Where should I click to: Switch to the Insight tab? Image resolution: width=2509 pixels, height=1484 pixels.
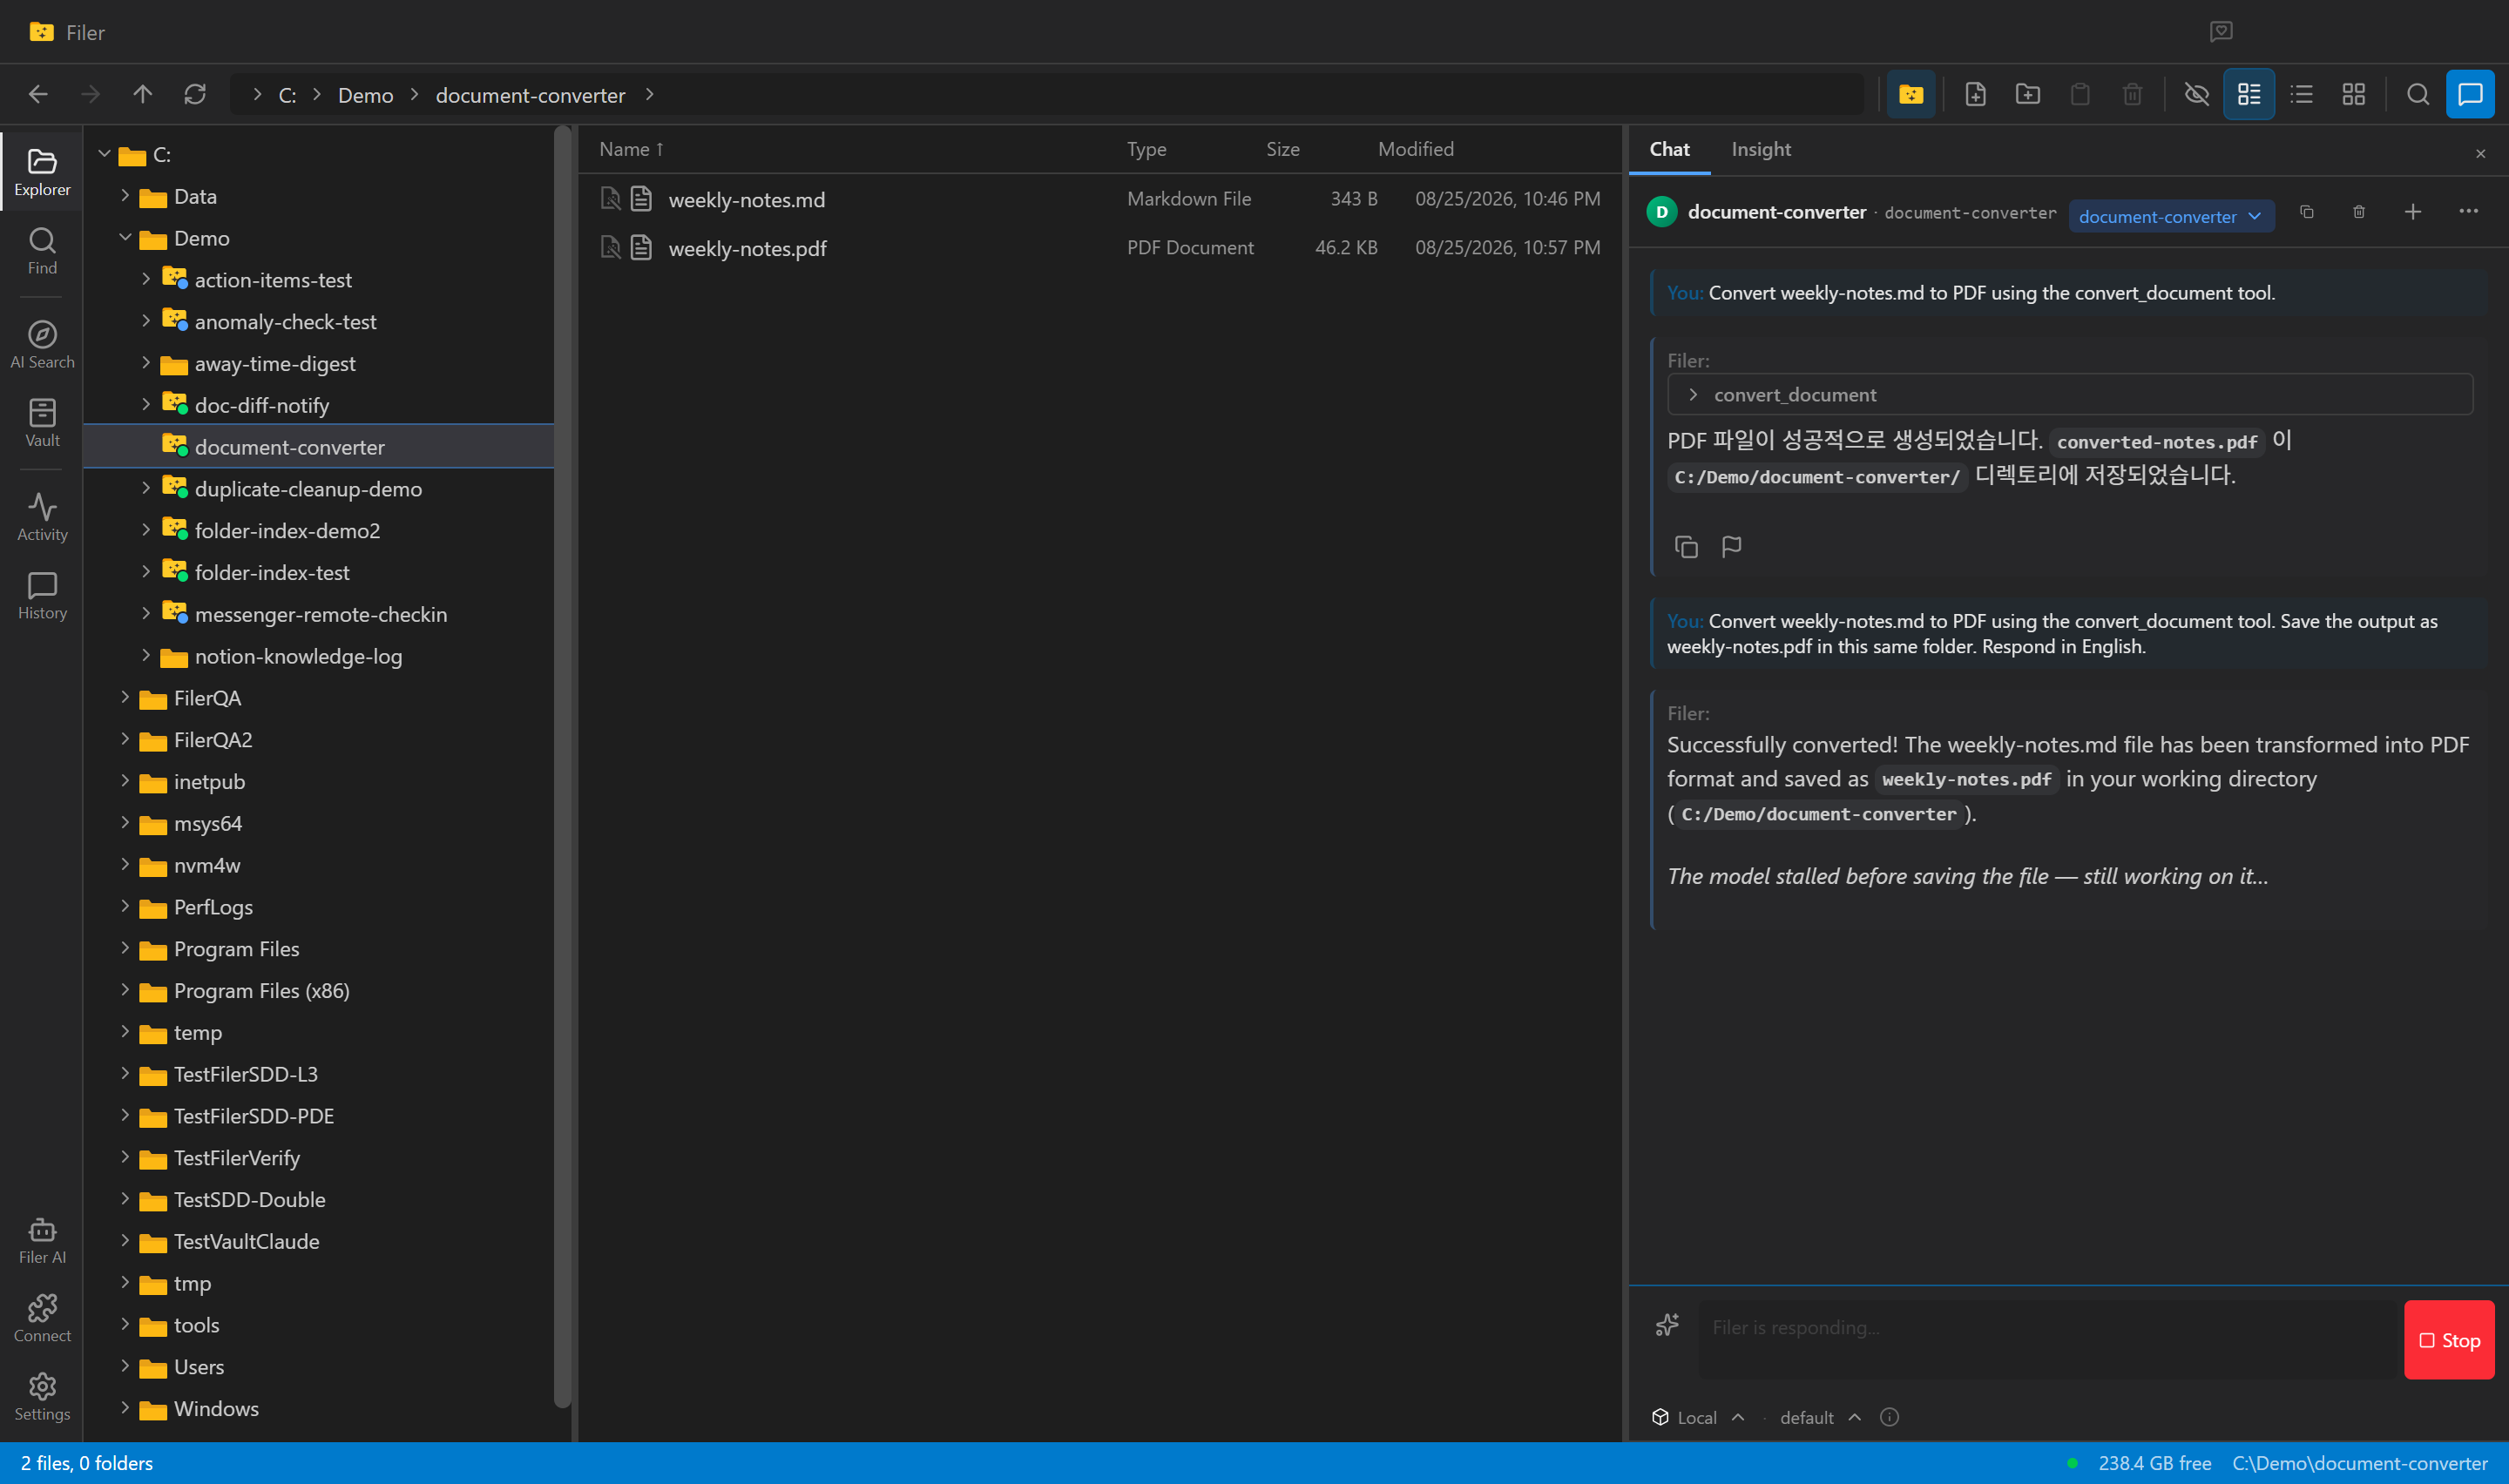(x=1761, y=149)
